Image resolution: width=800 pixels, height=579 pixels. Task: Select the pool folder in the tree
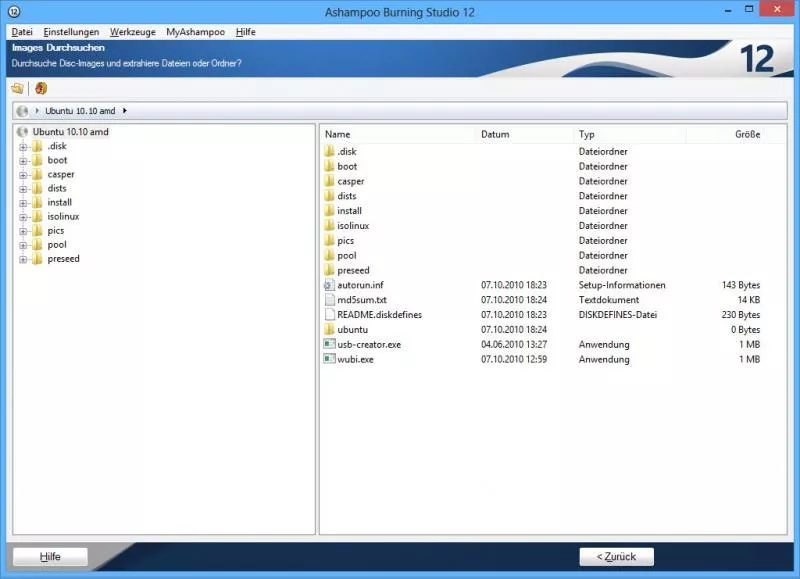pos(57,245)
